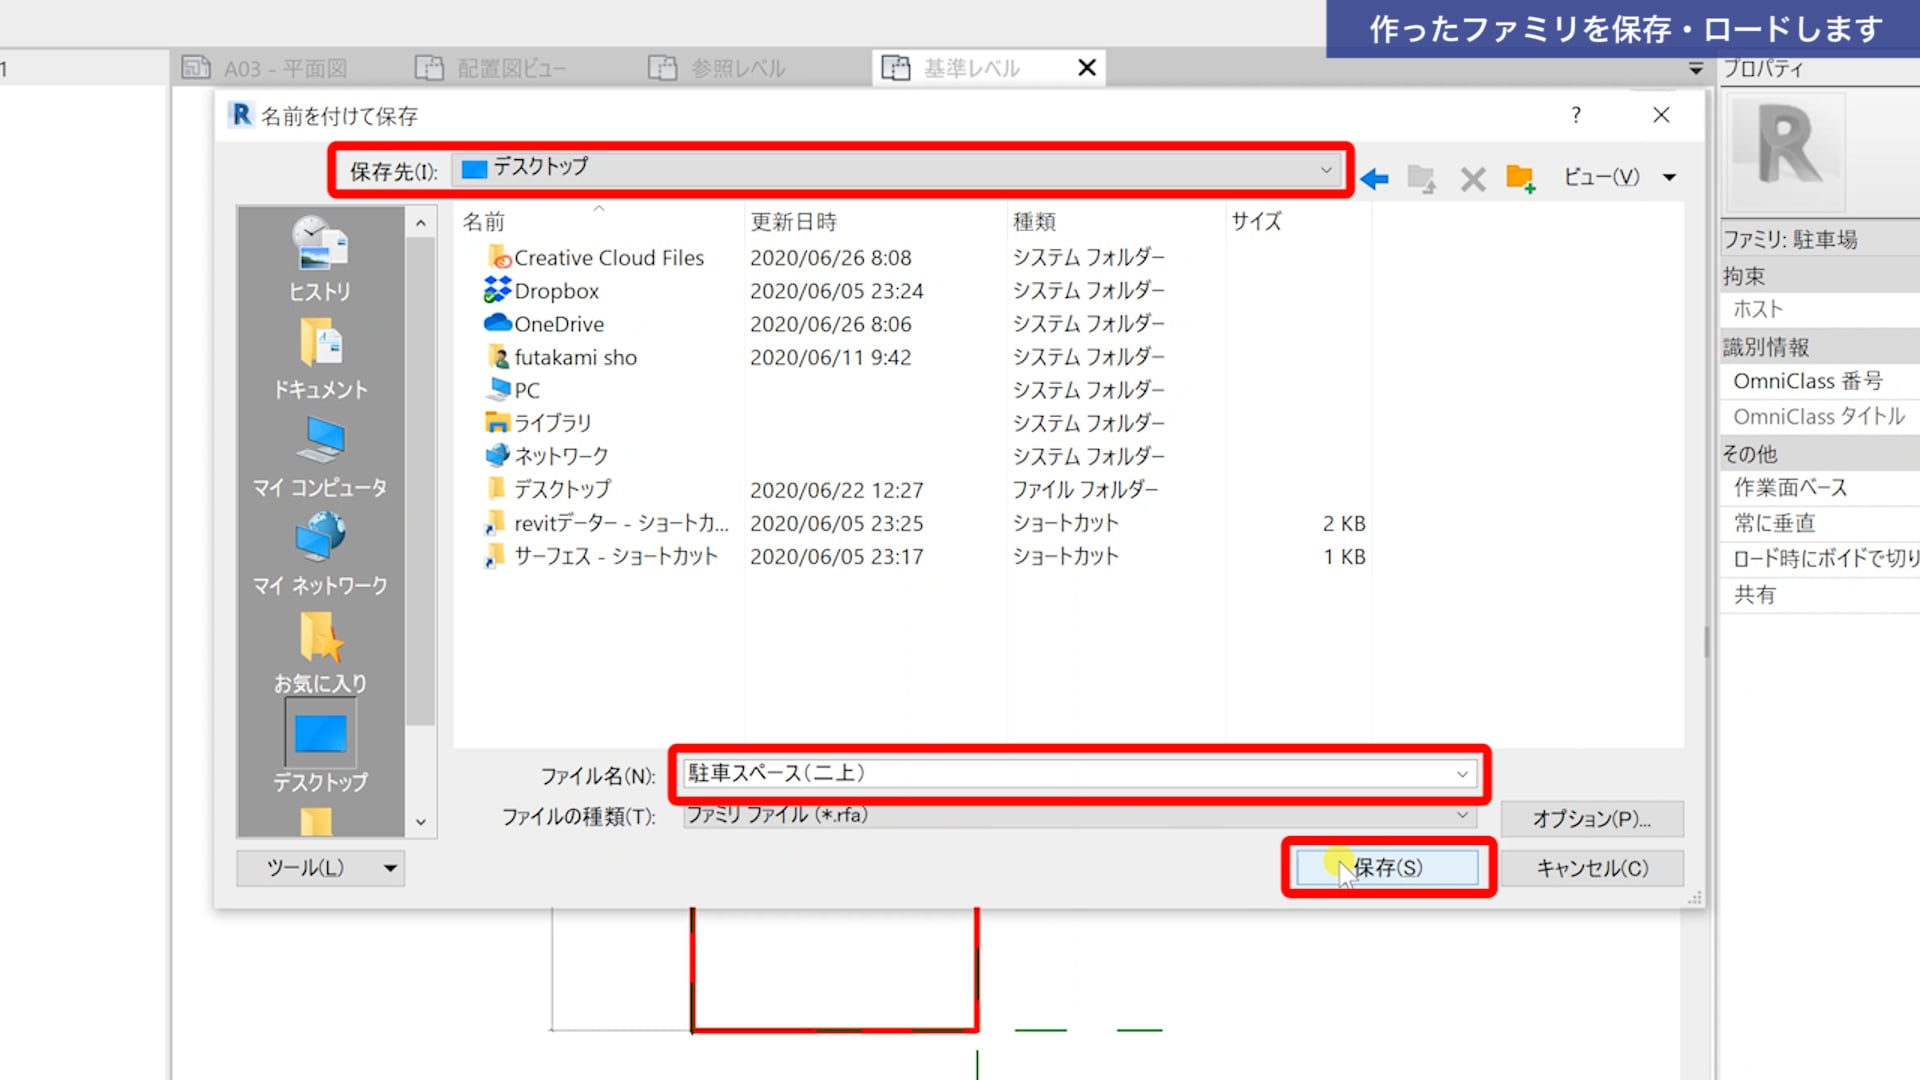Click the blue back arrow icon
Image resolution: width=1920 pixels, height=1080 pixels.
(1375, 179)
